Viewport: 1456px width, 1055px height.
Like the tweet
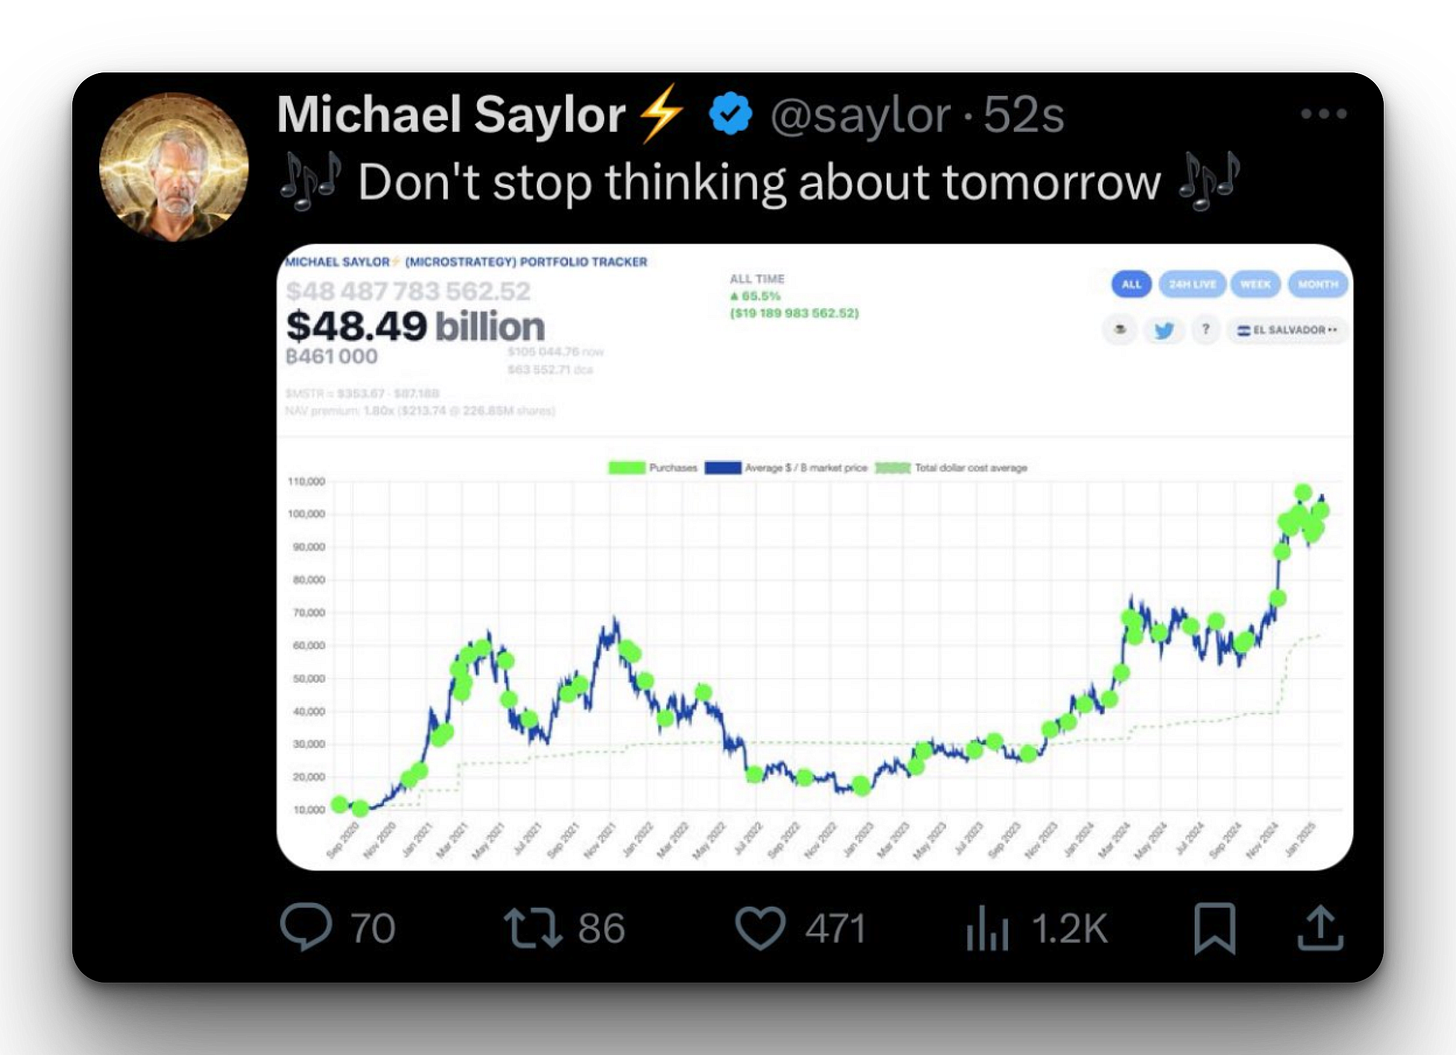click(x=760, y=929)
